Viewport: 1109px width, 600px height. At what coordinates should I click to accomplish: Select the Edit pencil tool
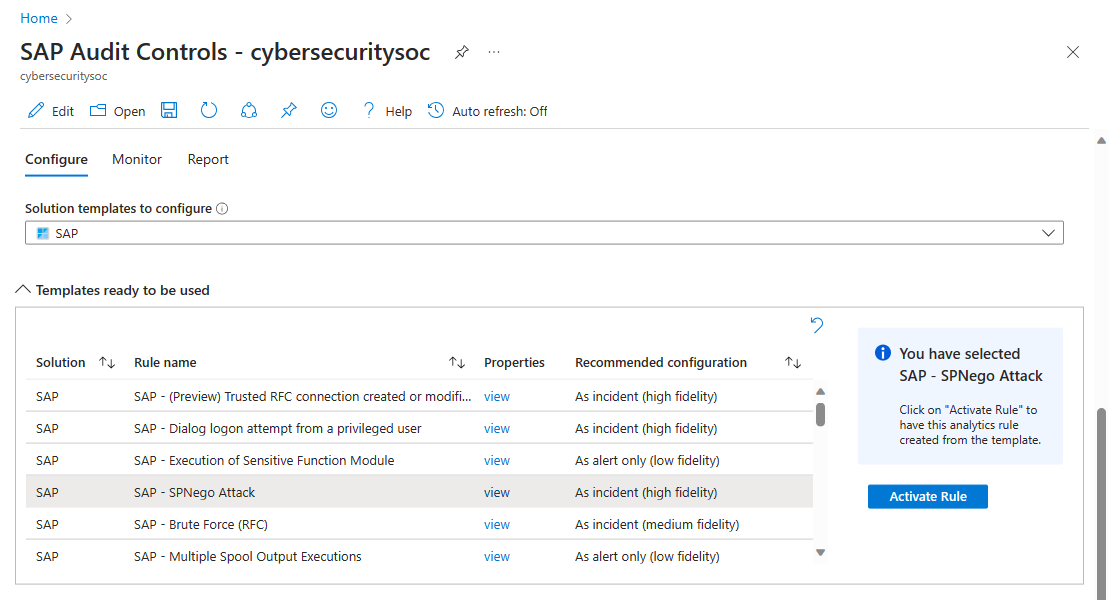[35, 110]
